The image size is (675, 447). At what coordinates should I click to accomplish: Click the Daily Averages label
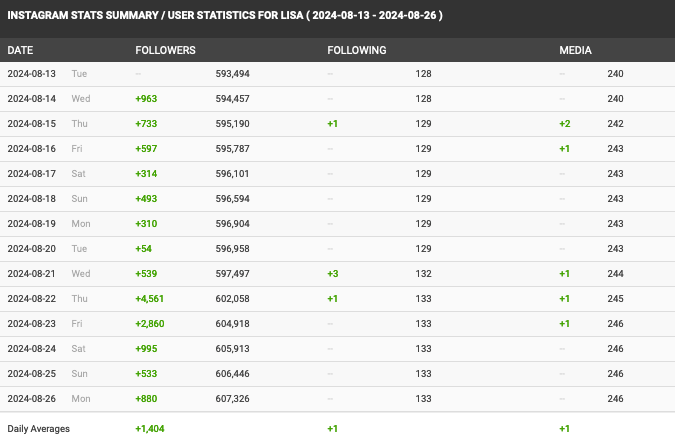39,429
